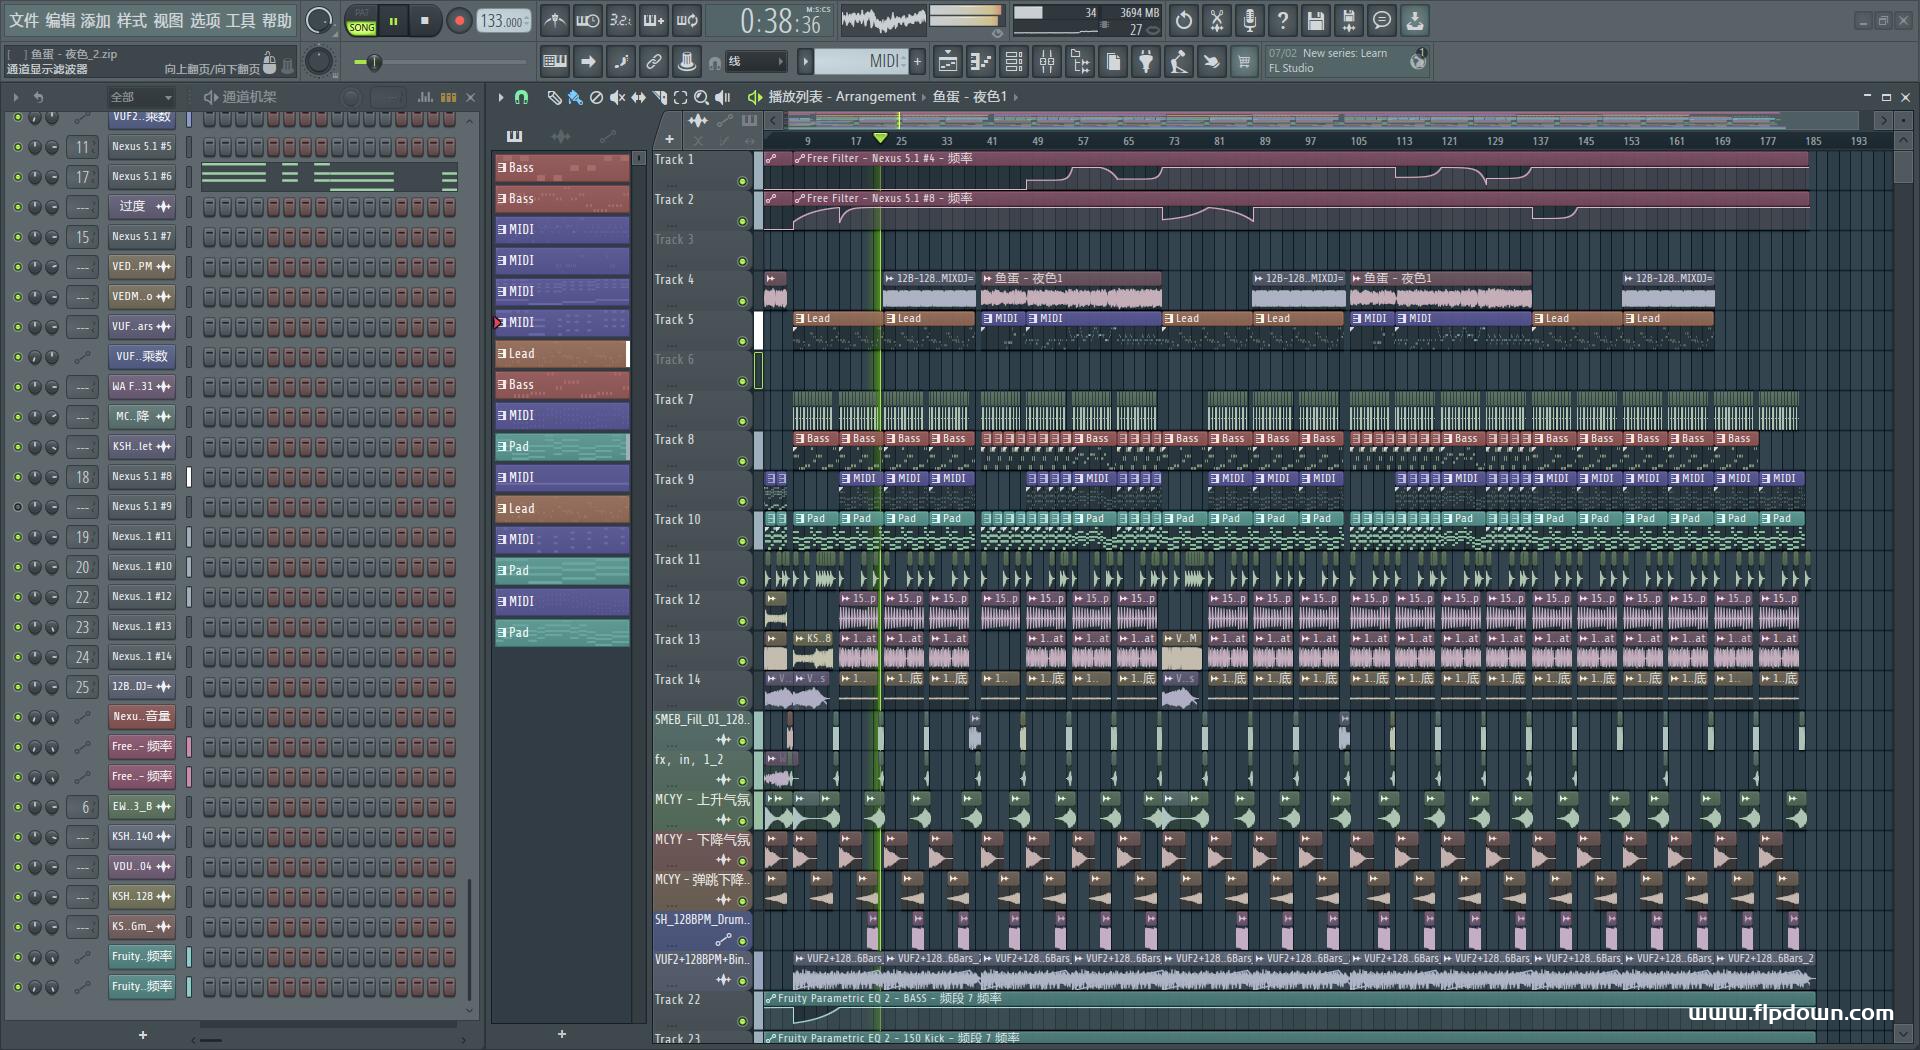This screenshot has width=1920, height=1050.
Task: Open the 帮助 menu
Action: pos(277,20)
